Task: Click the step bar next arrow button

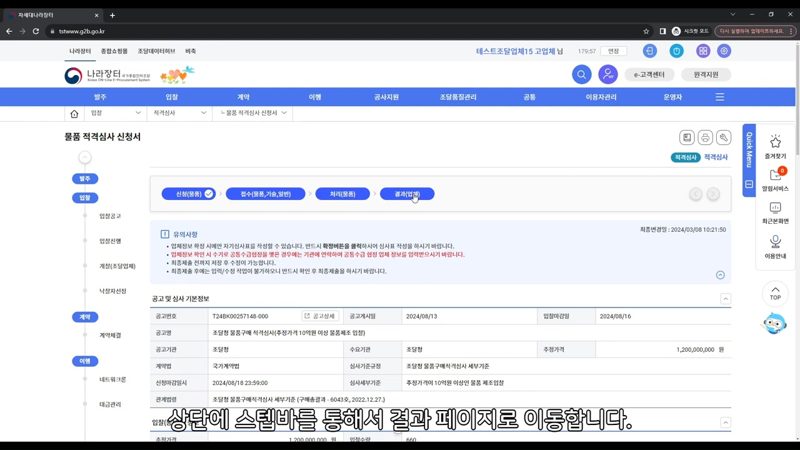Action: coord(713,194)
